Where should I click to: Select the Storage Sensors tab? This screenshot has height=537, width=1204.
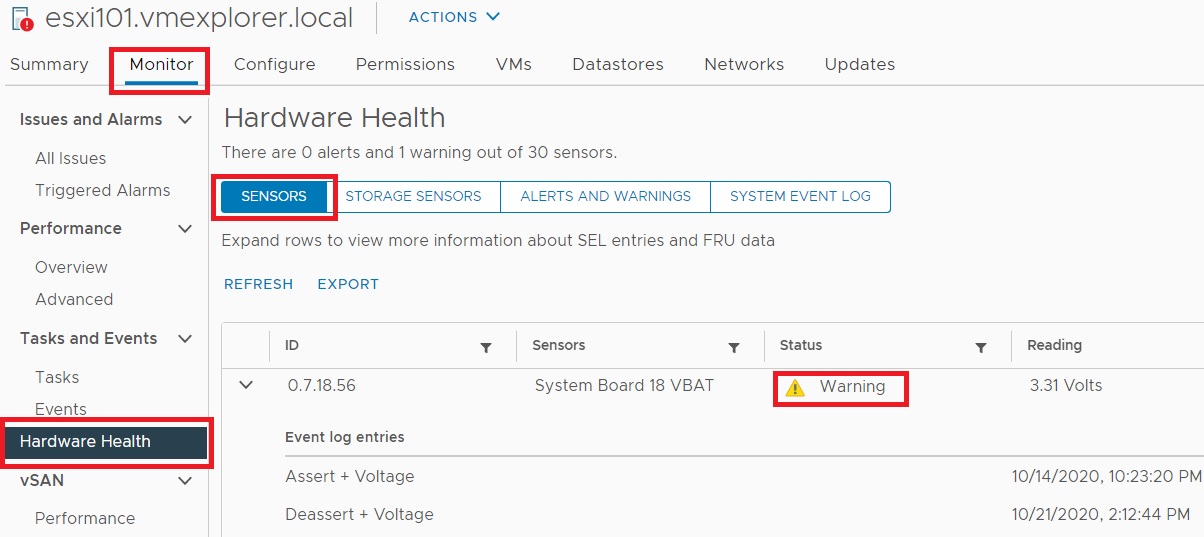(413, 196)
